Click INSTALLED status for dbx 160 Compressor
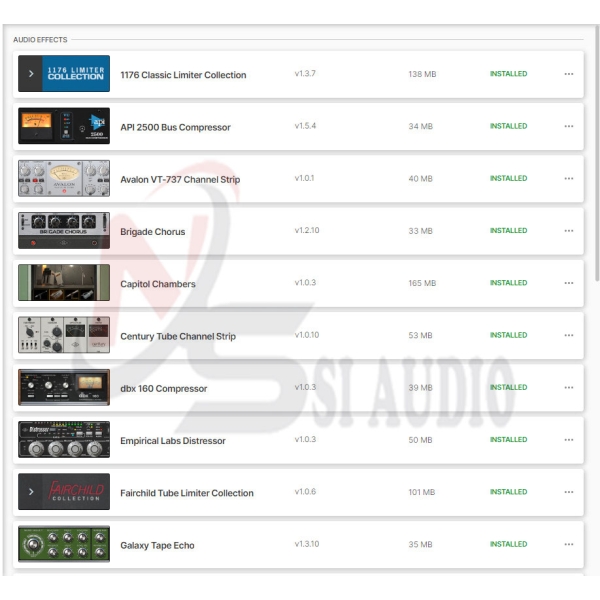 (x=509, y=387)
